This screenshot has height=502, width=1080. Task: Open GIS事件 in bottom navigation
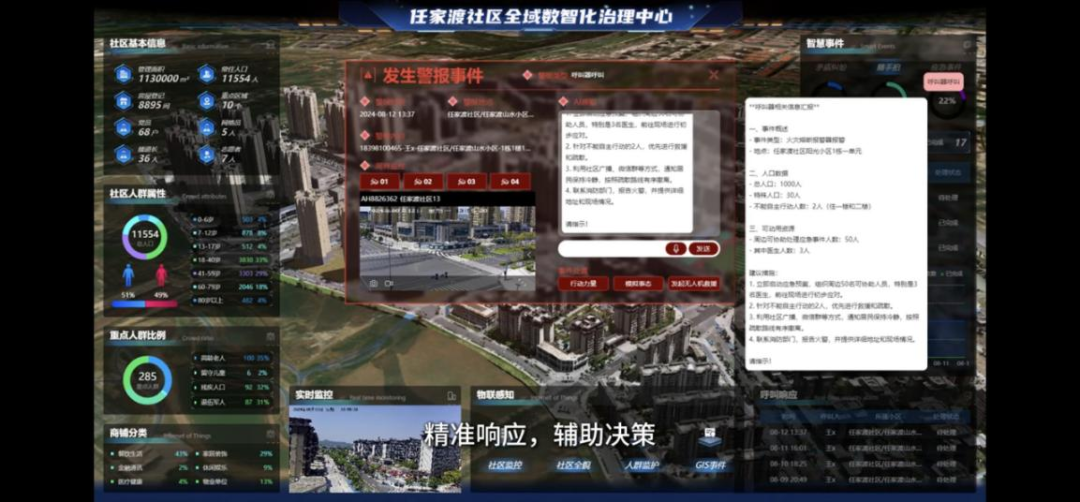pyautogui.click(x=710, y=465)
